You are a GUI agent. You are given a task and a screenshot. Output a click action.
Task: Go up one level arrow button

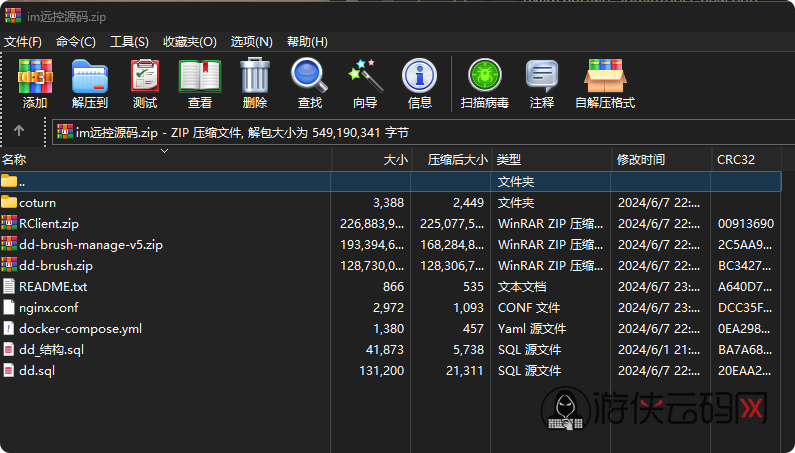[x=19, y=131]
